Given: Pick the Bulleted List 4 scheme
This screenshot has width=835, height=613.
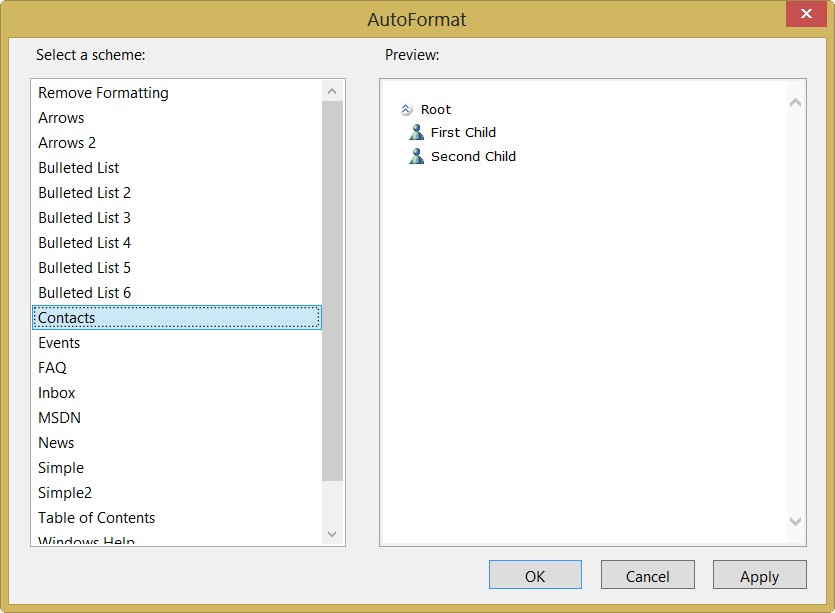Looking at the screenshot, I should click(177, 243).
